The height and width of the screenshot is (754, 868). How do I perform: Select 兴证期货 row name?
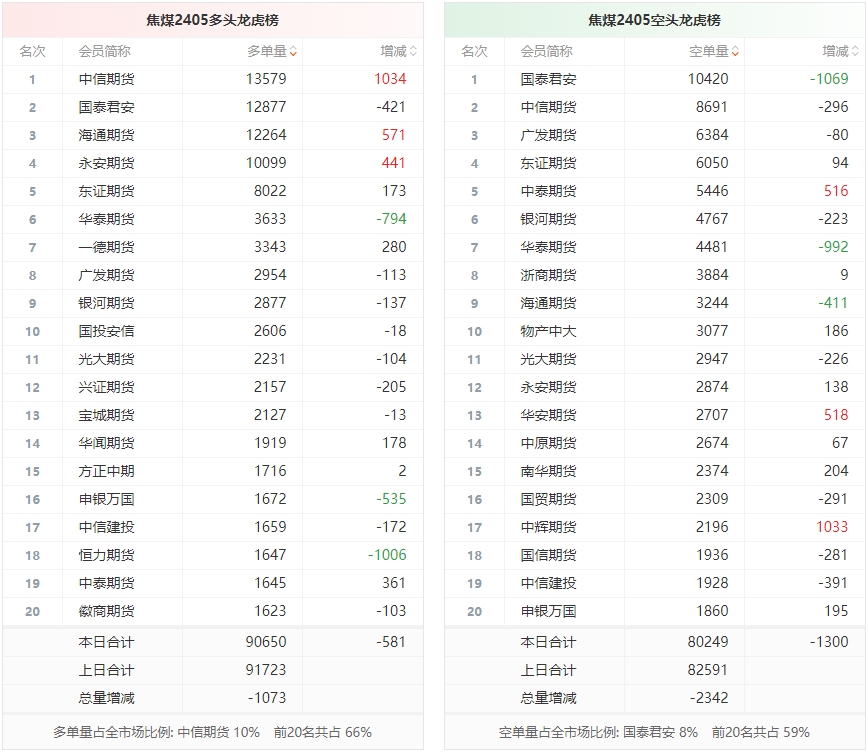[106, 387]
